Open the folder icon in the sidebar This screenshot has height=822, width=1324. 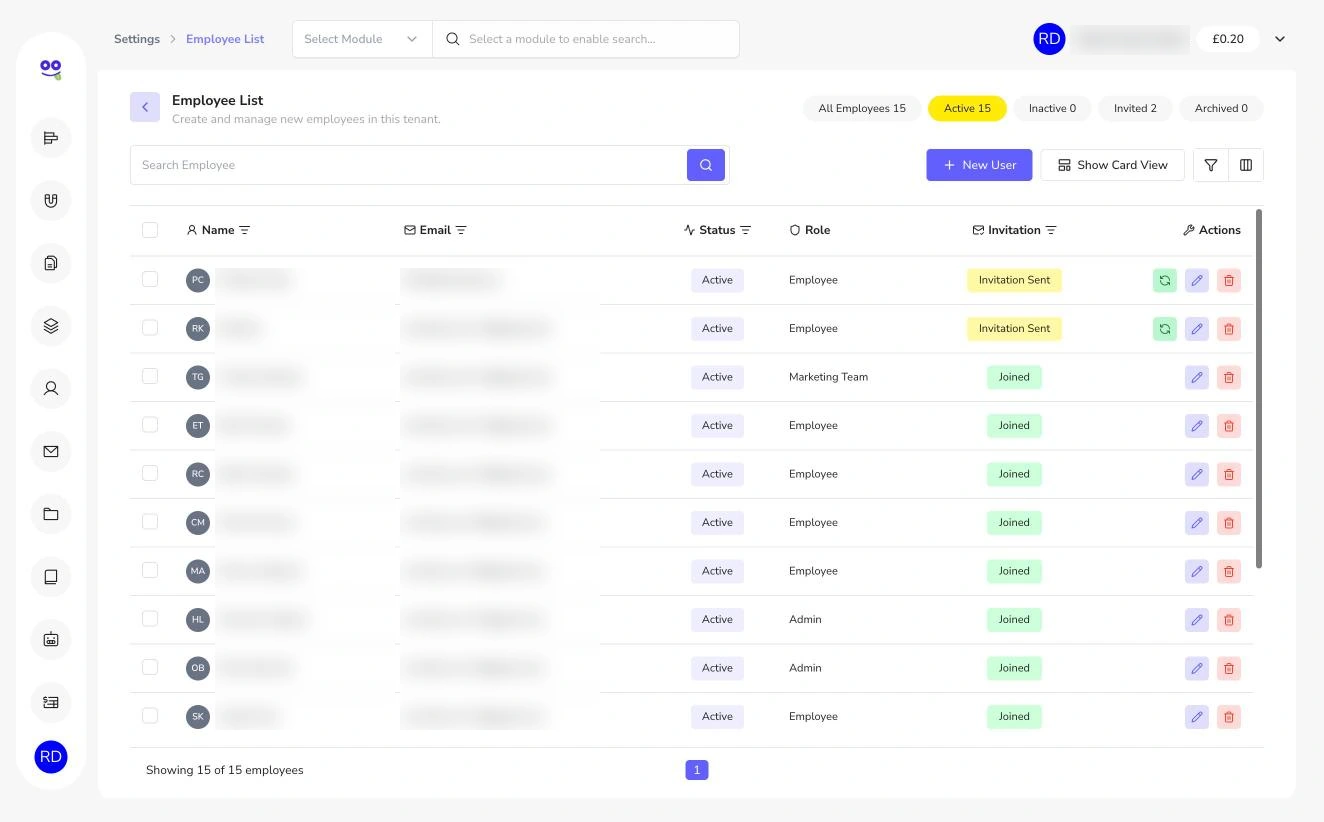51,514
